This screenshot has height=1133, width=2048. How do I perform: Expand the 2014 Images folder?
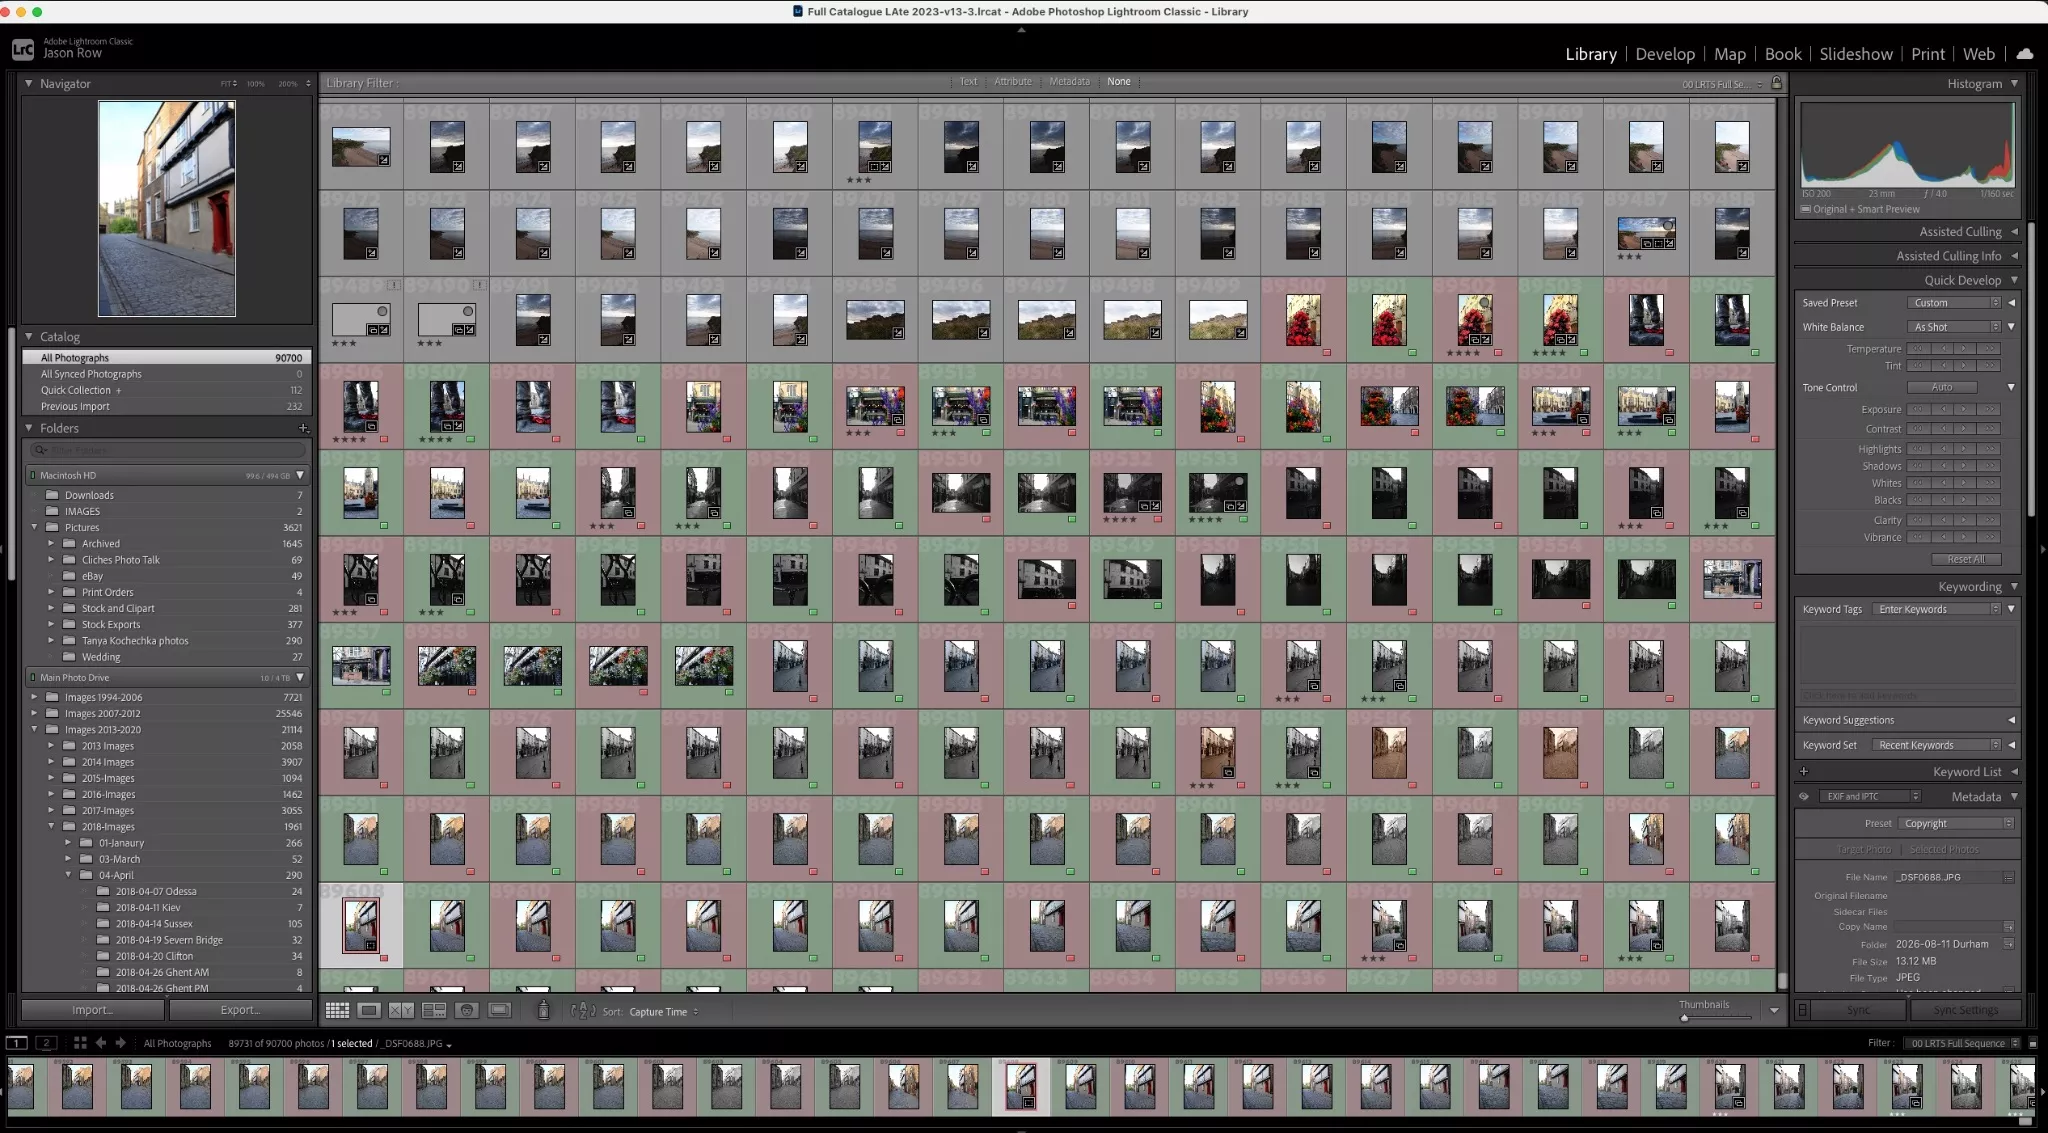pyautogui.click(x=51, y=762)
